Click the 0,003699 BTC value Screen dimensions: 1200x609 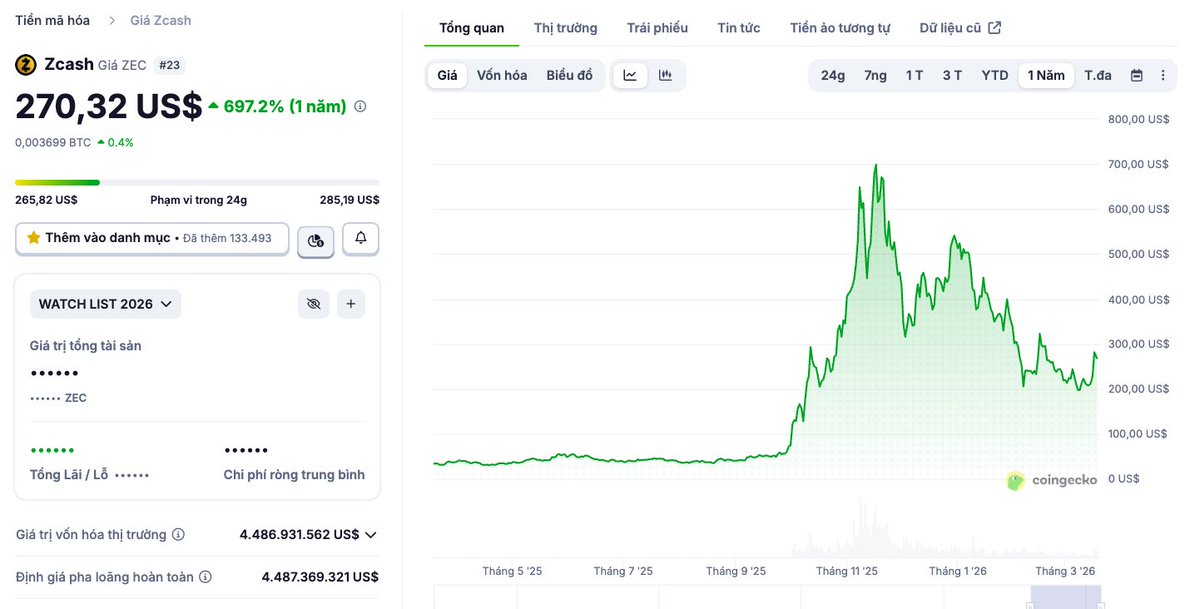tap(52, 142)
